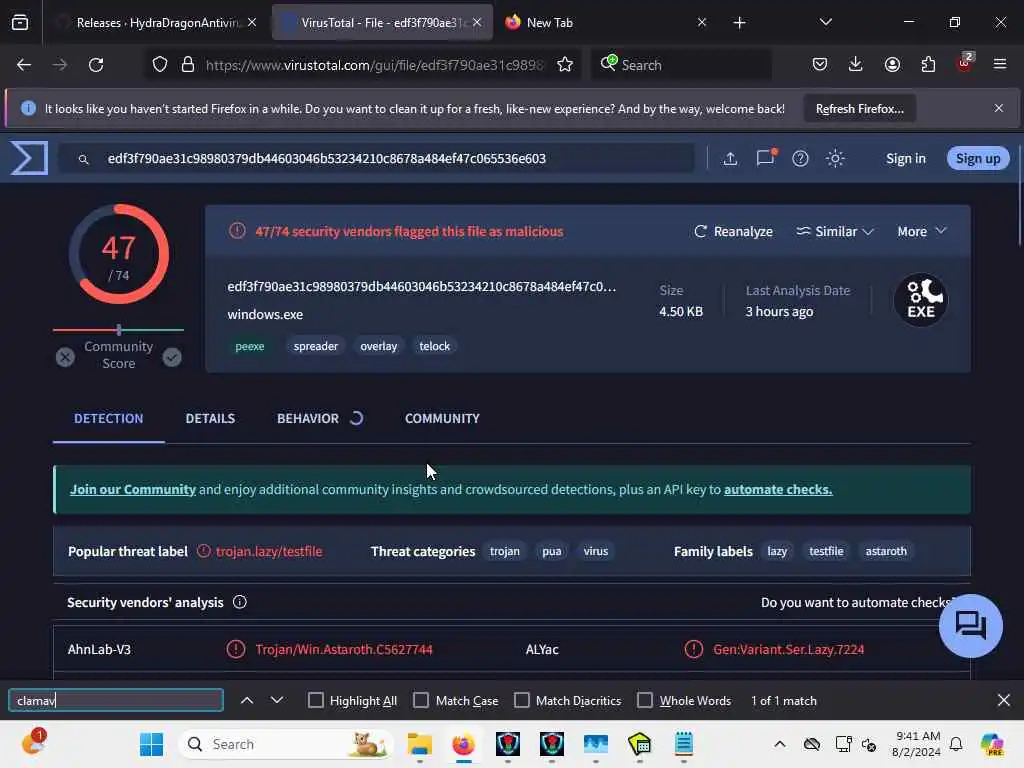1024x768 pixels.
Task: Dismiss the Firefox refresh notification bar
Action: (999, 108)
